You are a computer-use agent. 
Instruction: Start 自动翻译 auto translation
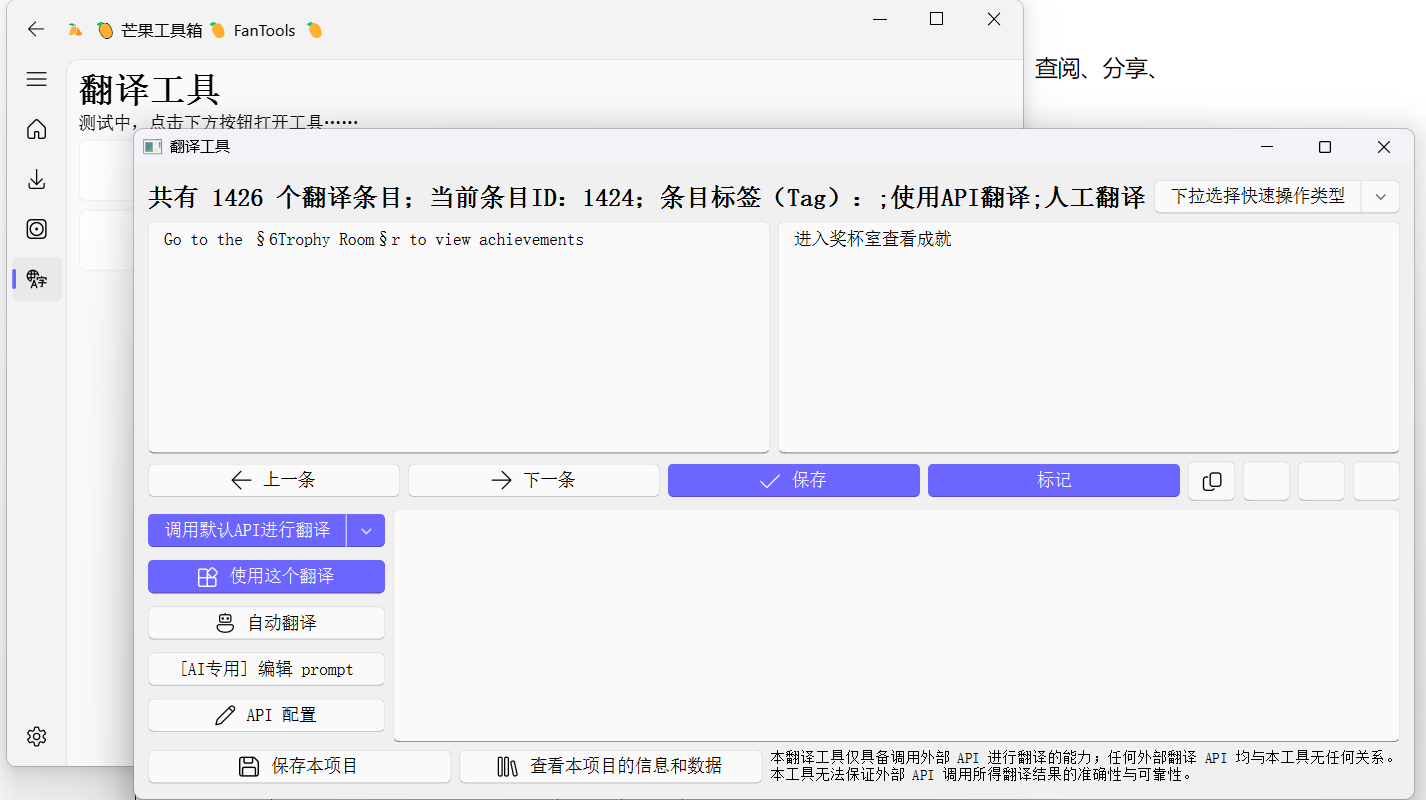tap(266, 623)
